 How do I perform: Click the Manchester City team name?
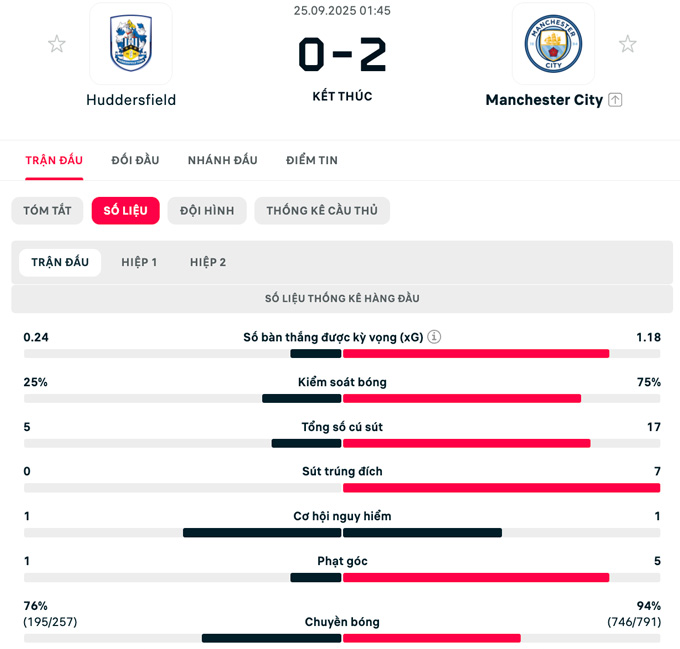tap(543, 100)
